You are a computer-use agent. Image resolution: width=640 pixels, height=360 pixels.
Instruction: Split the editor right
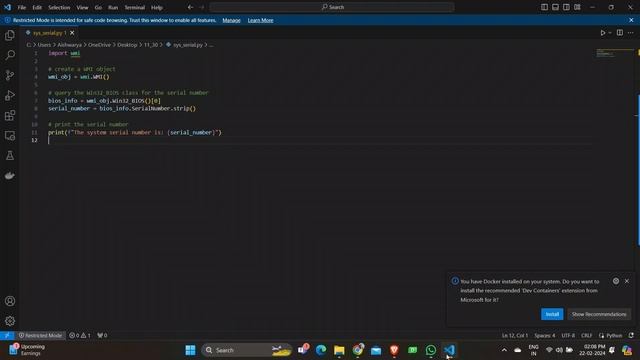point(620,33)
